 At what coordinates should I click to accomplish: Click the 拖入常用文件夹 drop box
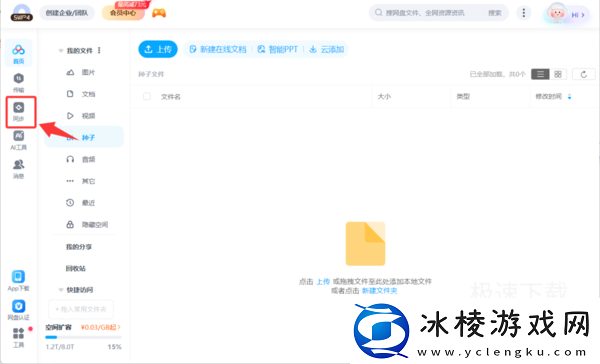pos(81,309)
